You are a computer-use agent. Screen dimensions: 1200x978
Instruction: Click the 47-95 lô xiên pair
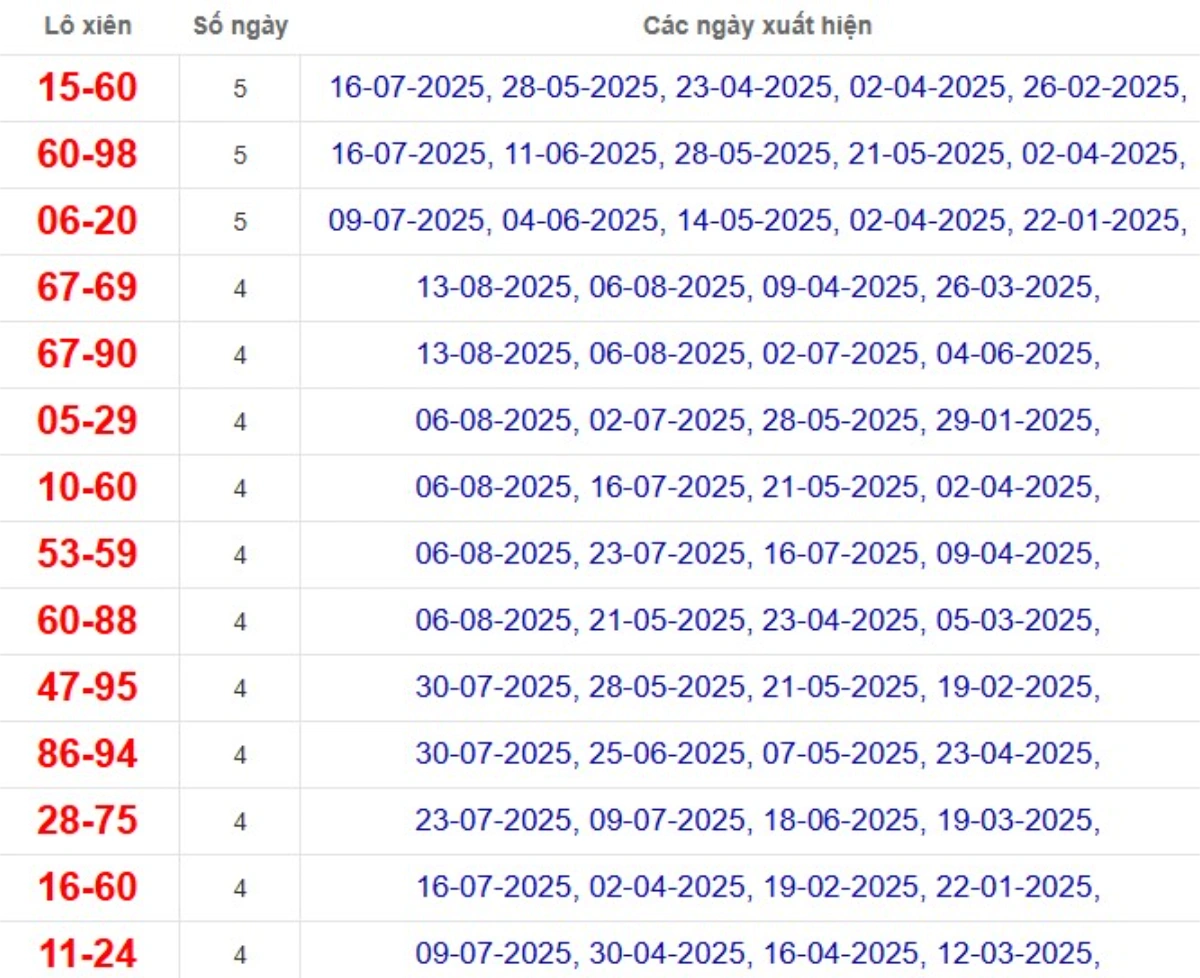point(88,688)
